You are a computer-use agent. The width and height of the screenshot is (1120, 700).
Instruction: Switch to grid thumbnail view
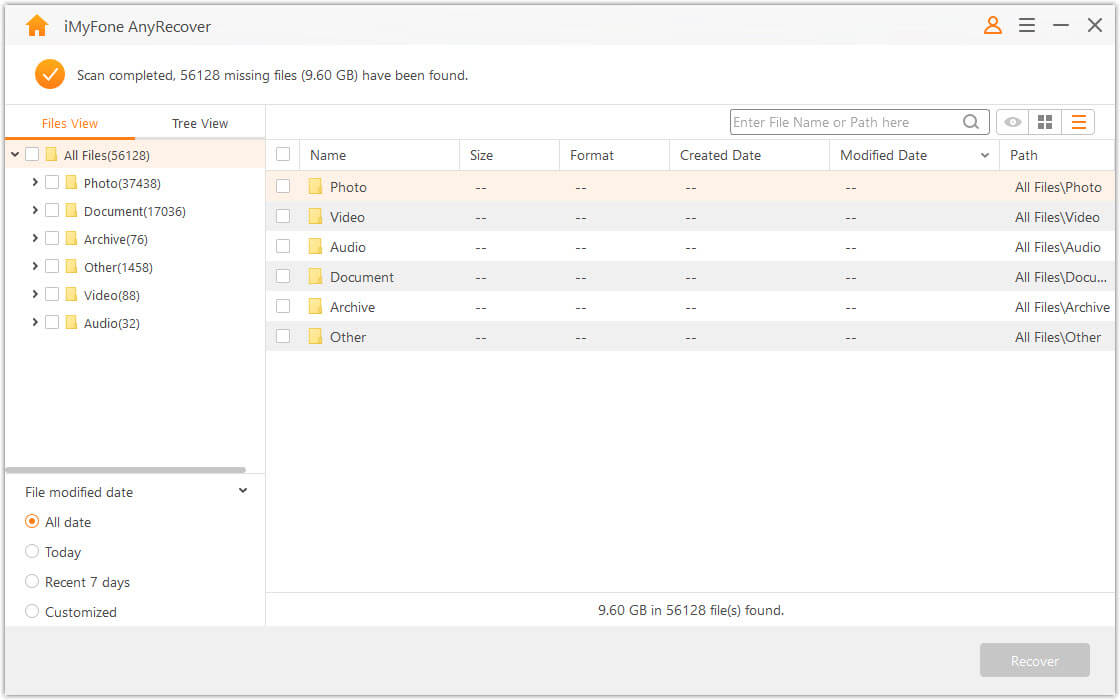tap(1045, 122)
